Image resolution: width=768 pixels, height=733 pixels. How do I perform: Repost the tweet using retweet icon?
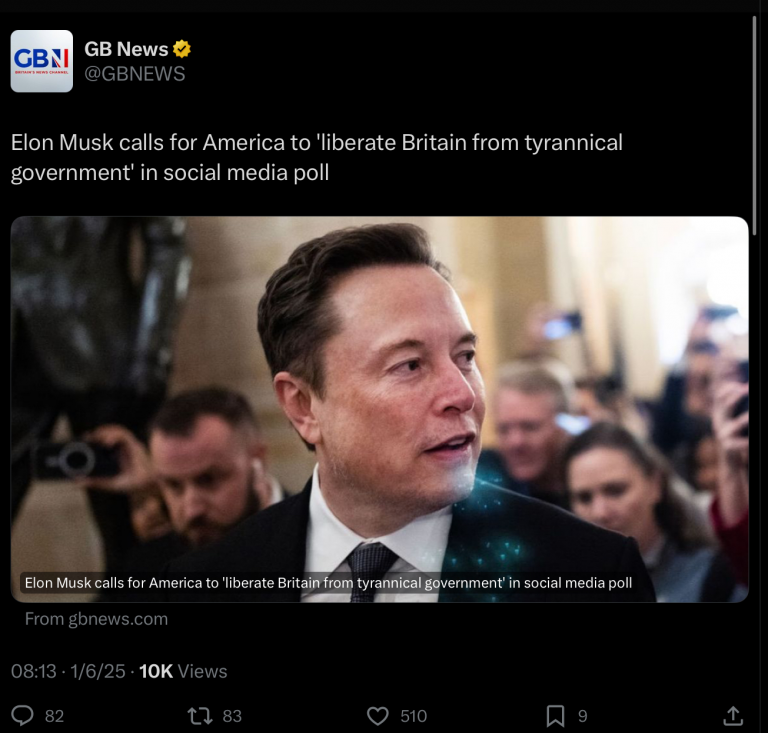tap(200, 715)
